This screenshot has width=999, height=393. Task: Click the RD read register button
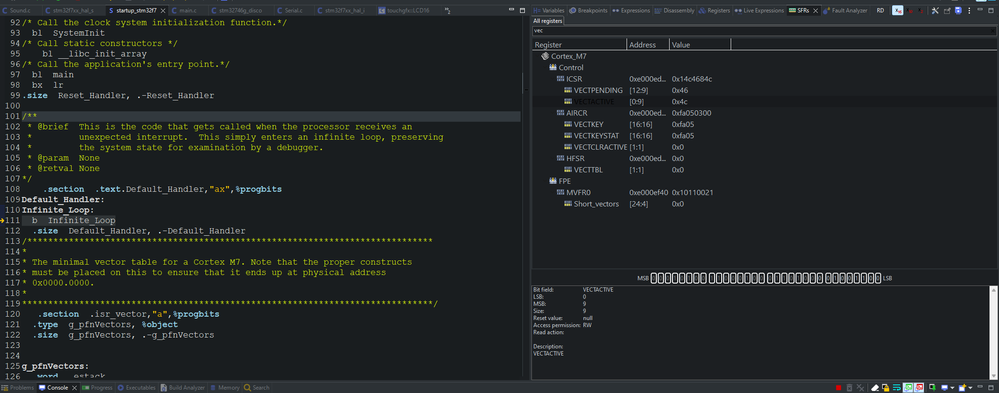pyautogui.click(x=880, y=10)
